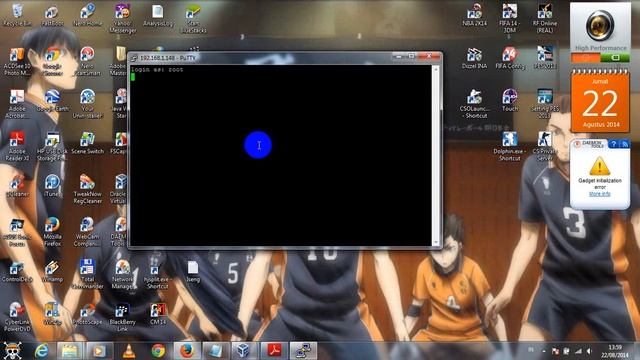Select the TweakNow RegCleaner desktop shortcut
The height and width of the screenshot is (360, 640).
(x=87, y=189)
